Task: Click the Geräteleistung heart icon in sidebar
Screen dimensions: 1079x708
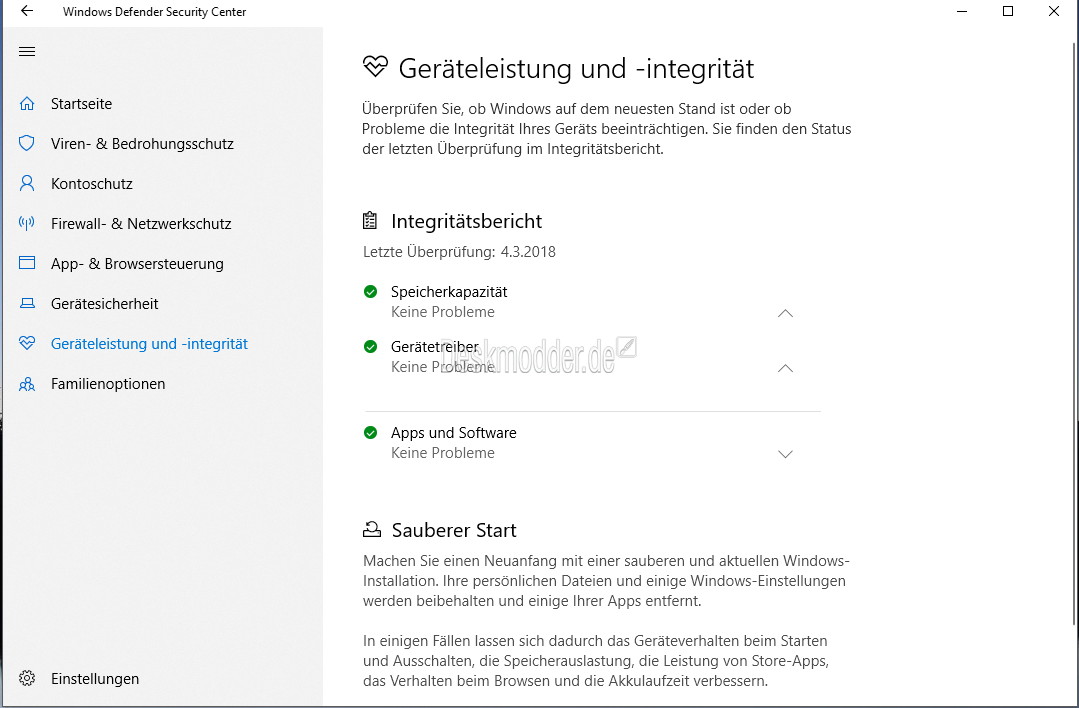Action: [x=27, y=343]
